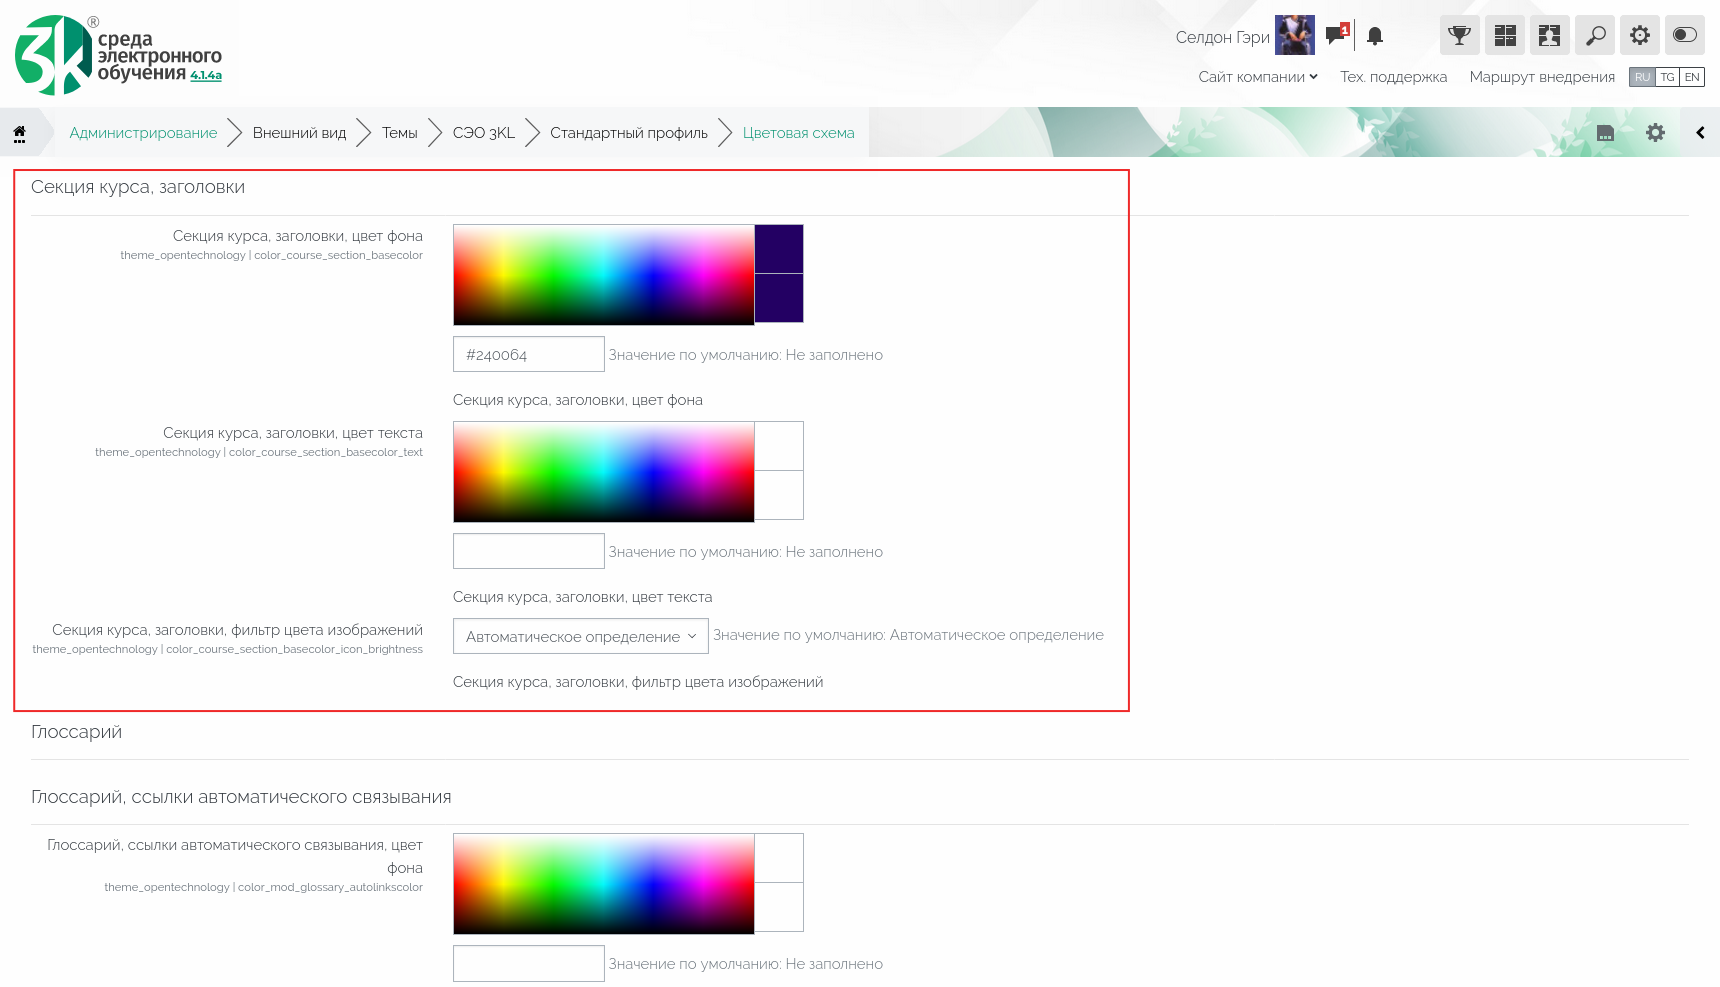Open the gear icon in header toolbar
The height and width of the screenshot is (987, 1720).
click(1639, 36)
